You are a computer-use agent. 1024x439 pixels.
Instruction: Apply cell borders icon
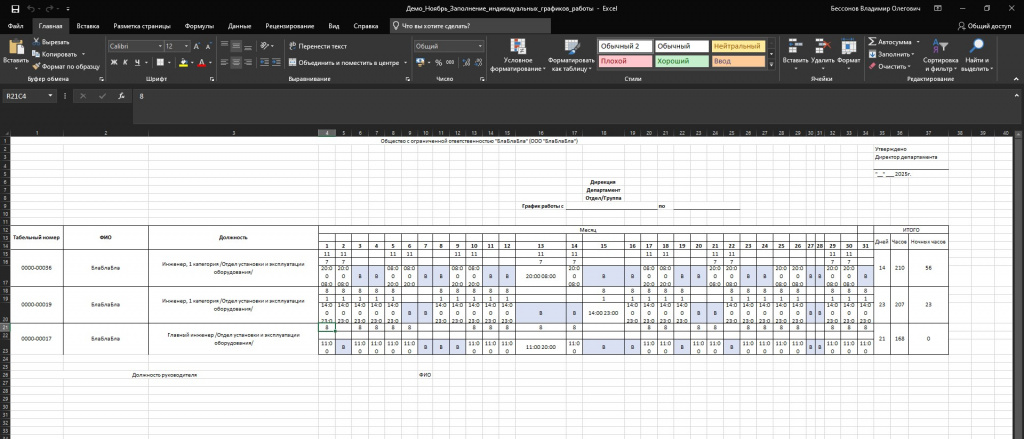tap(159, 63)
